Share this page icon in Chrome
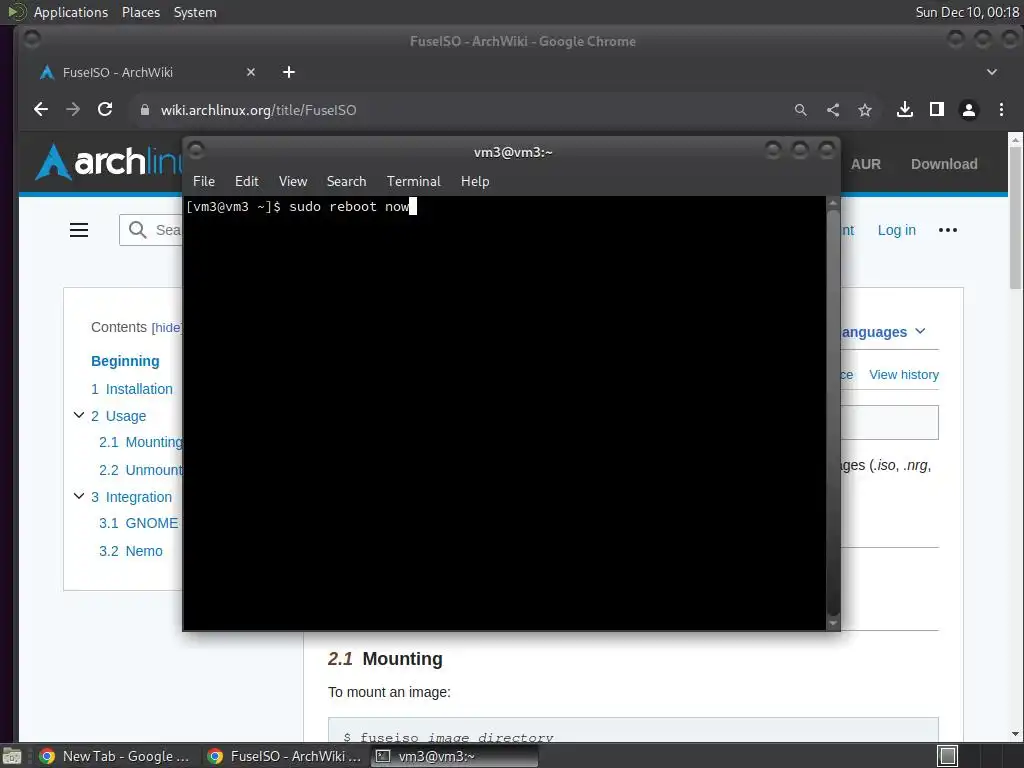Image resolution: width=1024 pixels, height=768 pixels. [833, 110]
